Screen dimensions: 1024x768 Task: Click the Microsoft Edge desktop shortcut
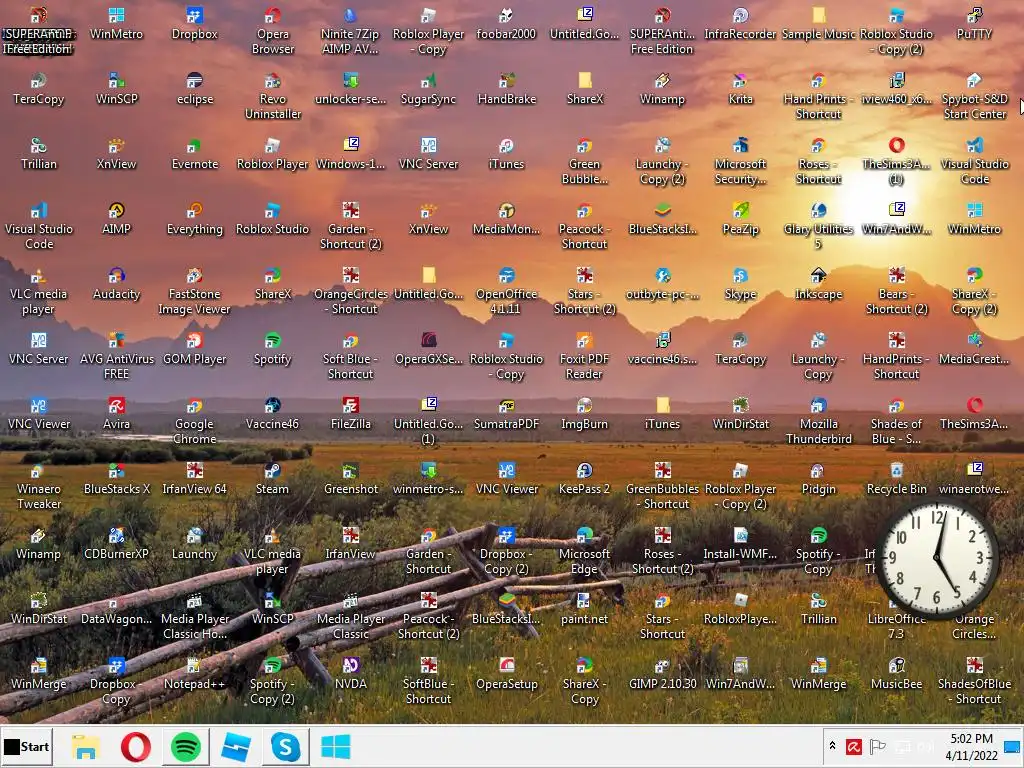(584, 551)
